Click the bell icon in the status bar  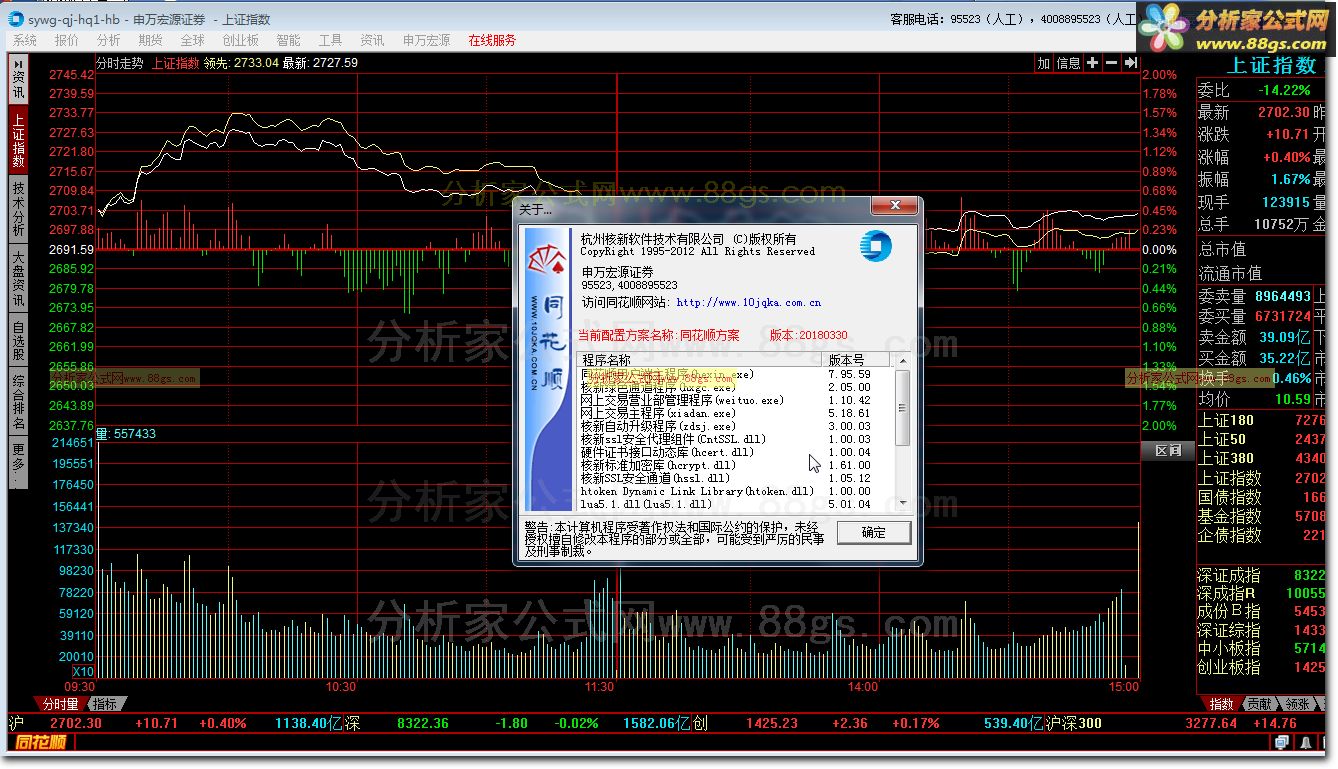(1304, 742)
